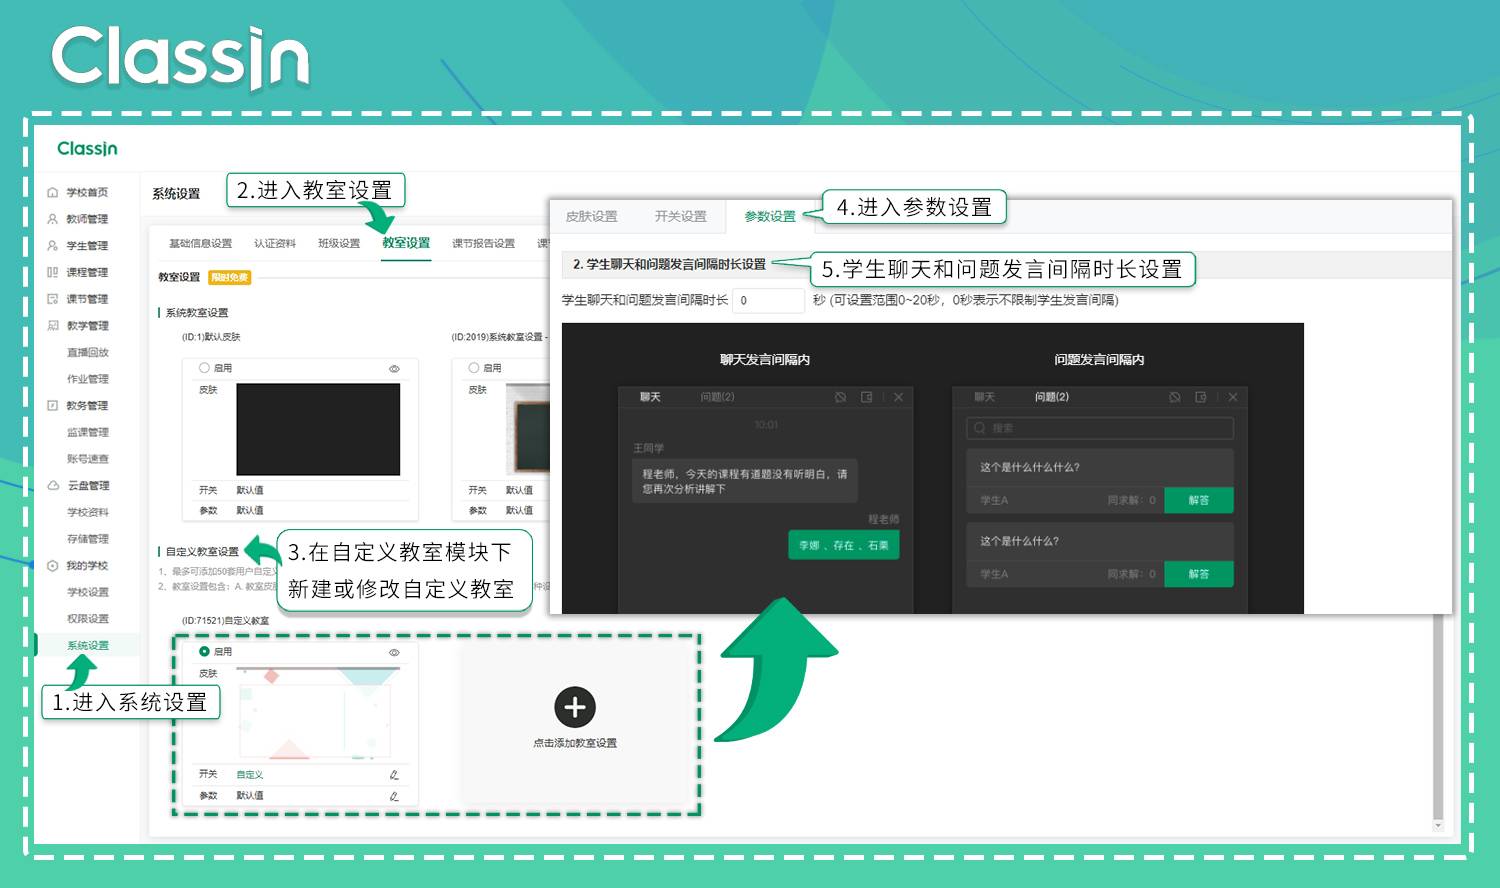This screenshot has width=1500, height=888.
Task: Open 课节管理 in the sidebar
Action: point(87,299)
